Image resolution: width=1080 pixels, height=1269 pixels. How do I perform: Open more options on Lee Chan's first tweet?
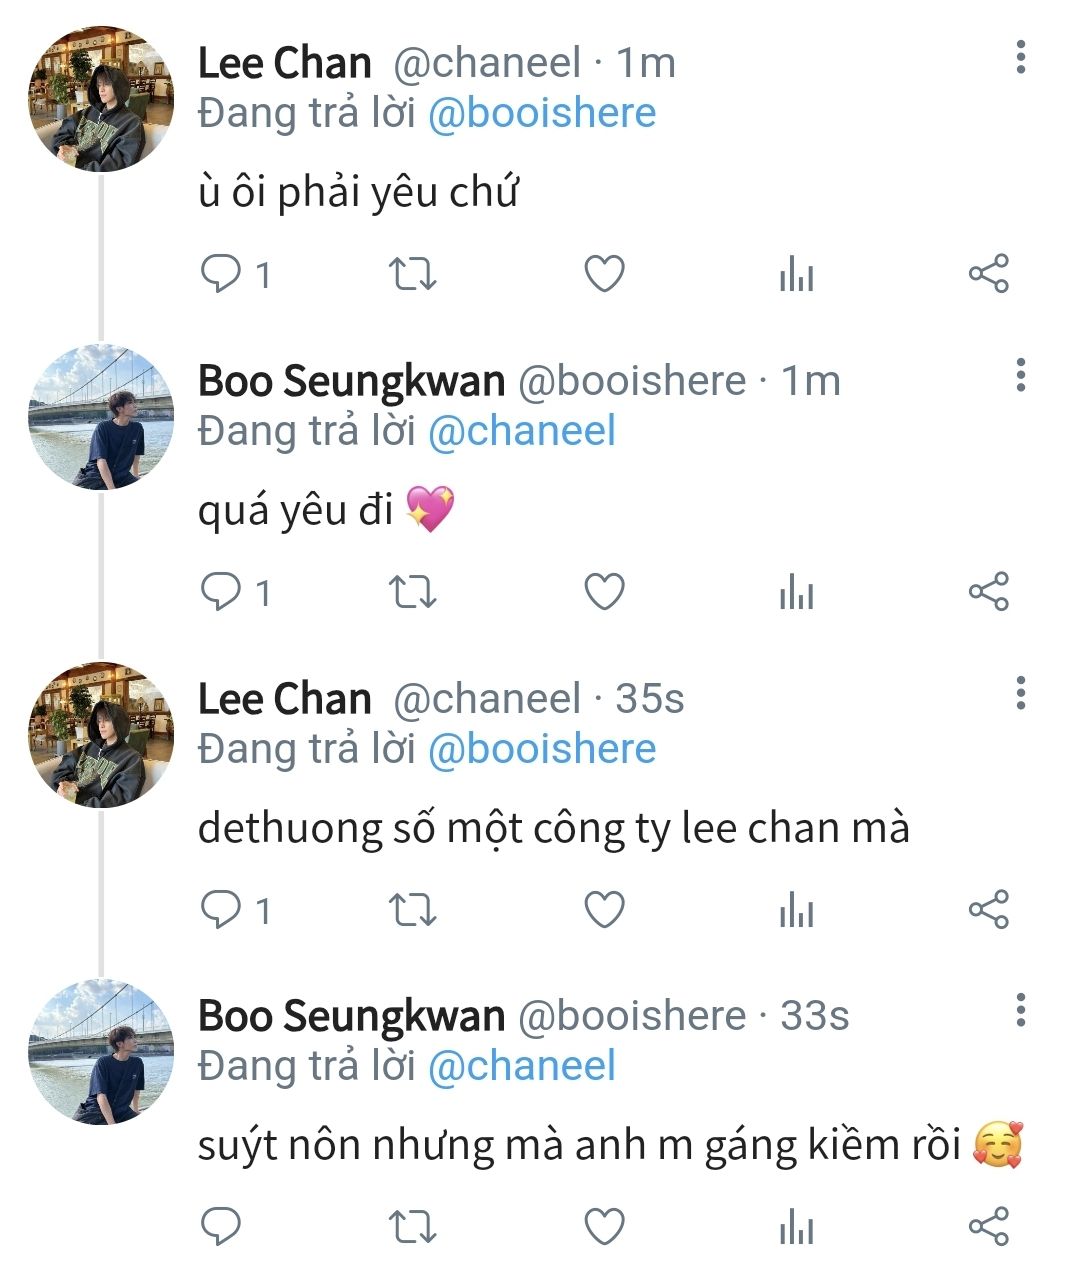[1020, 58]
